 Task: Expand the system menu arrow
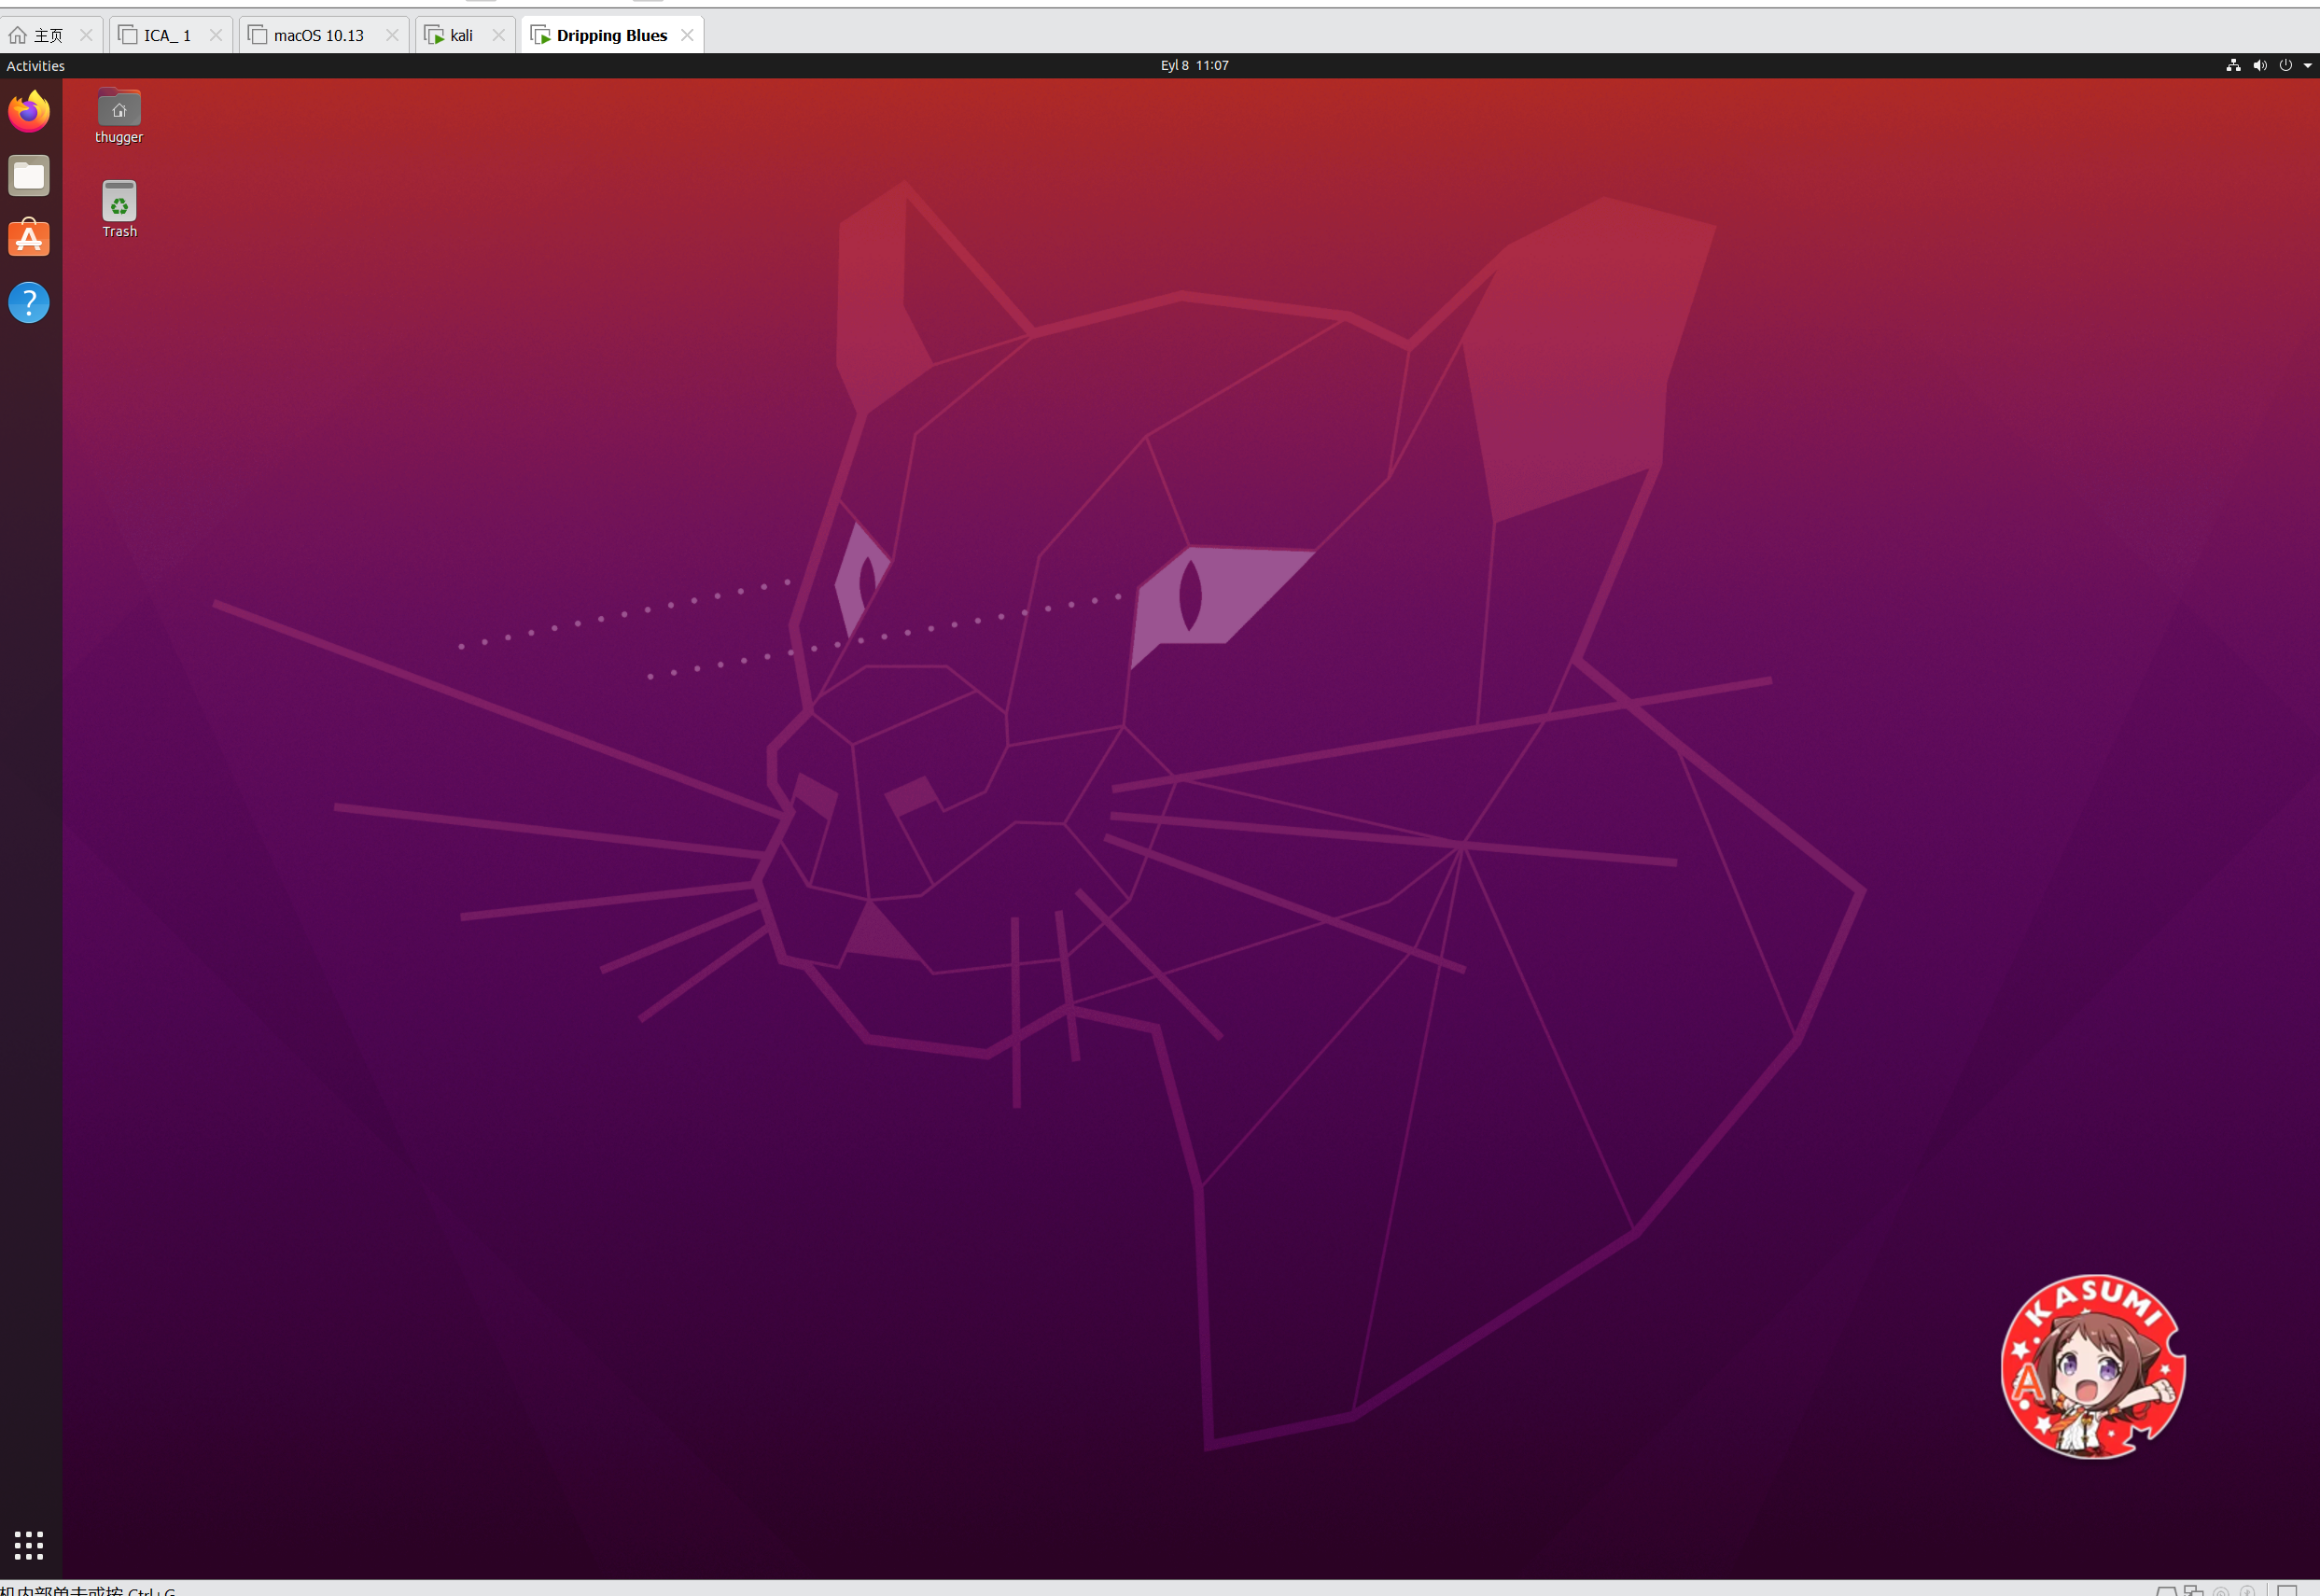tap(2307, 65)
